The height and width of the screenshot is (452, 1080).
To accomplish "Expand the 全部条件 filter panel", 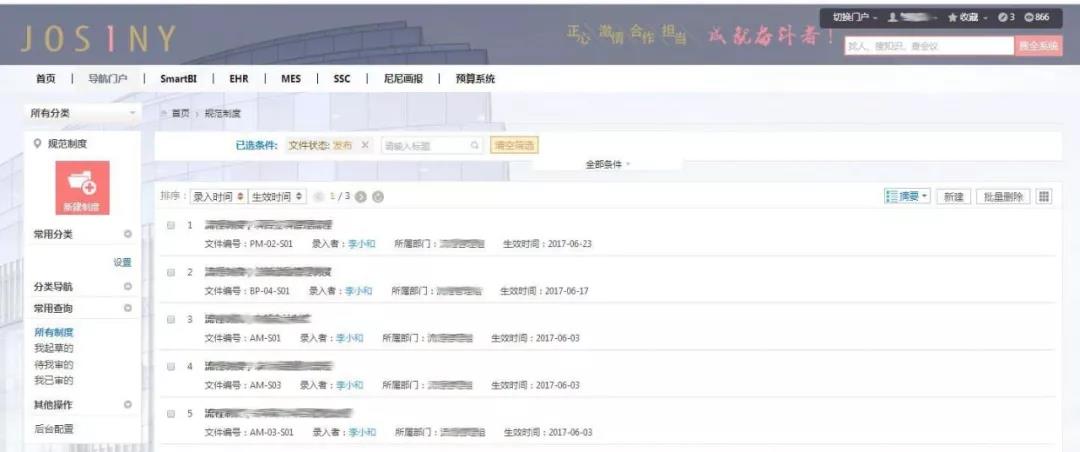I will [x=608, y=164].
